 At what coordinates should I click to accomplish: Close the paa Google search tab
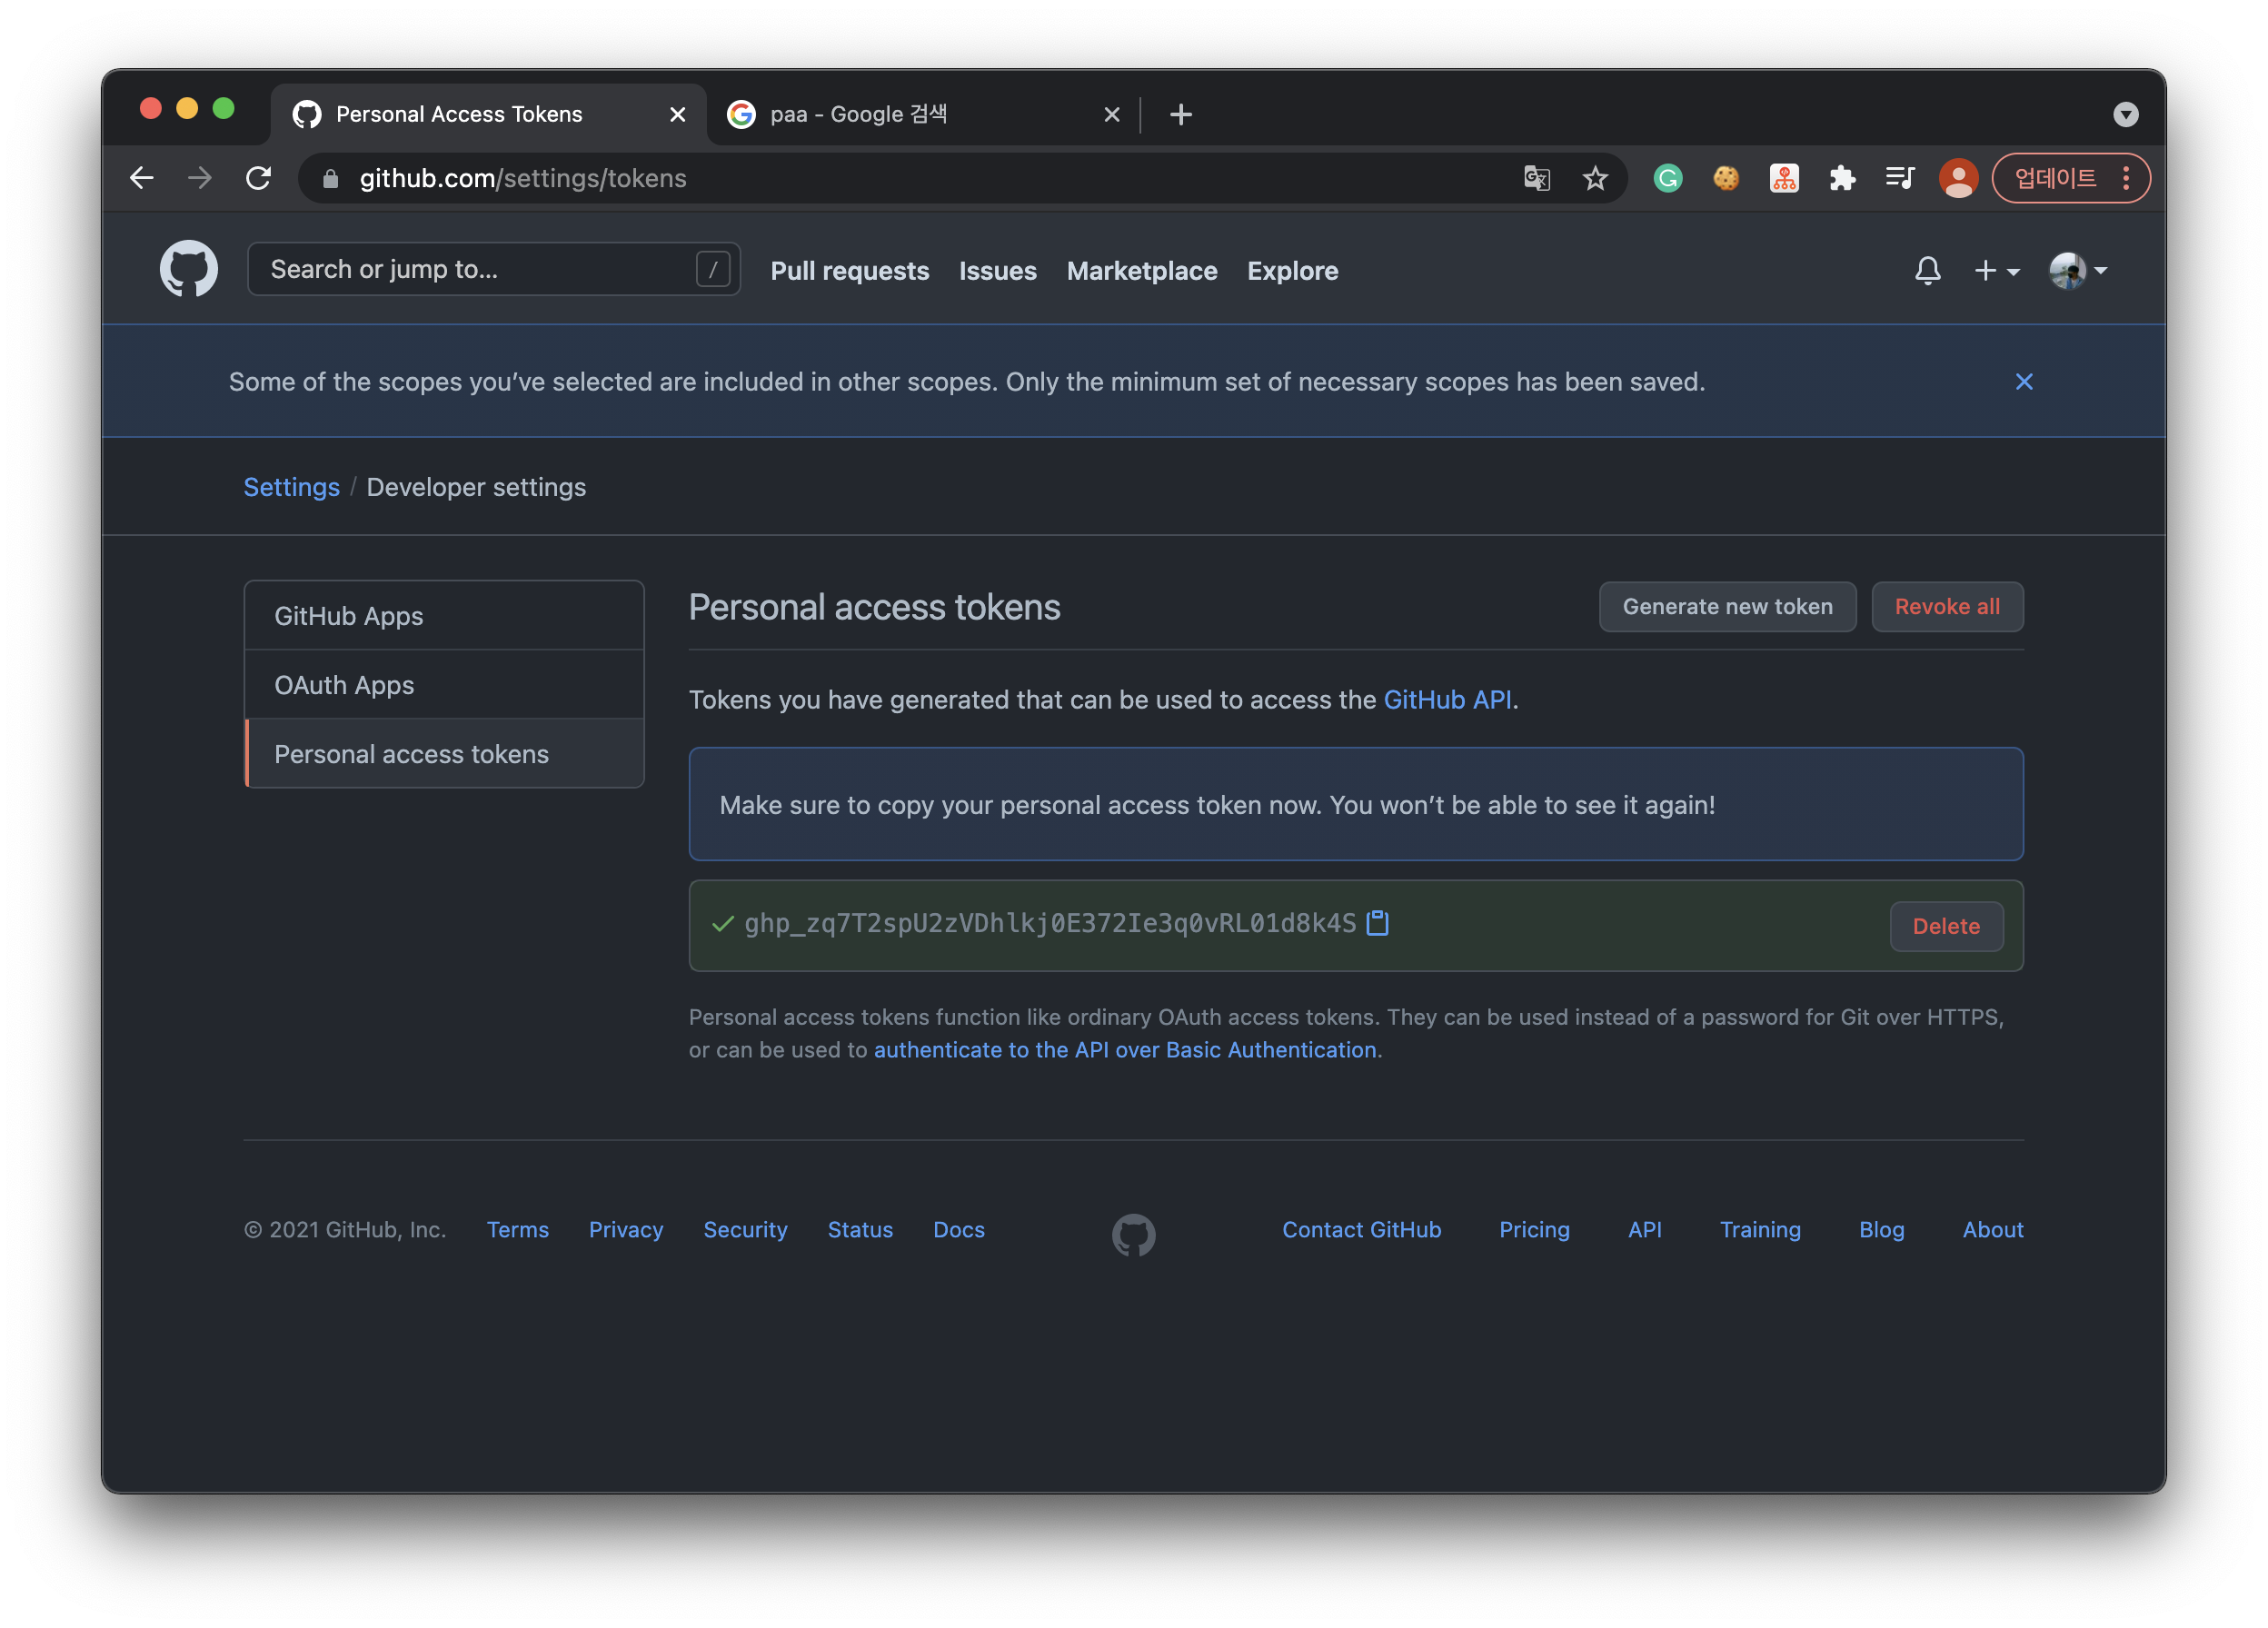tap(1111, 115)
